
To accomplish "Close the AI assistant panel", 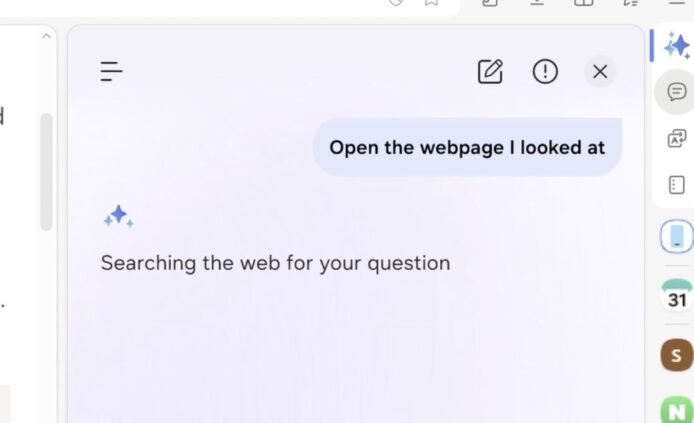I will click(600, 71).
